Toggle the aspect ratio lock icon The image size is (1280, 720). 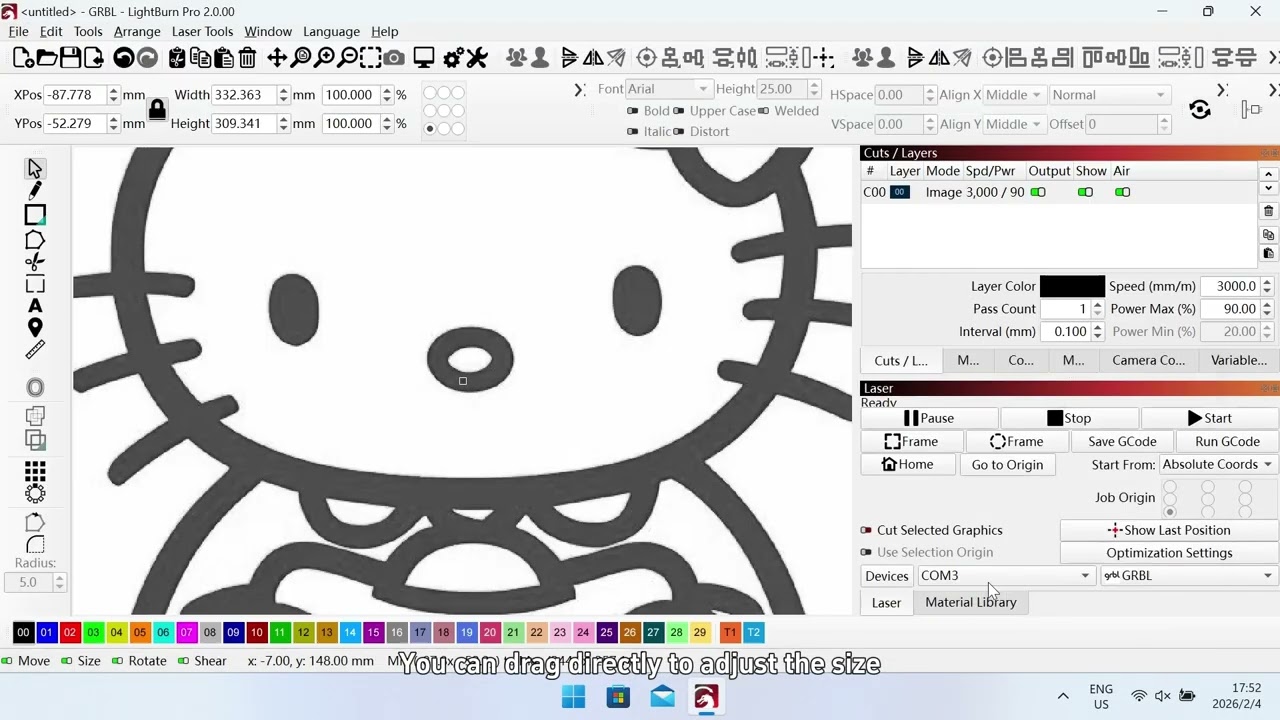point(157,109)
